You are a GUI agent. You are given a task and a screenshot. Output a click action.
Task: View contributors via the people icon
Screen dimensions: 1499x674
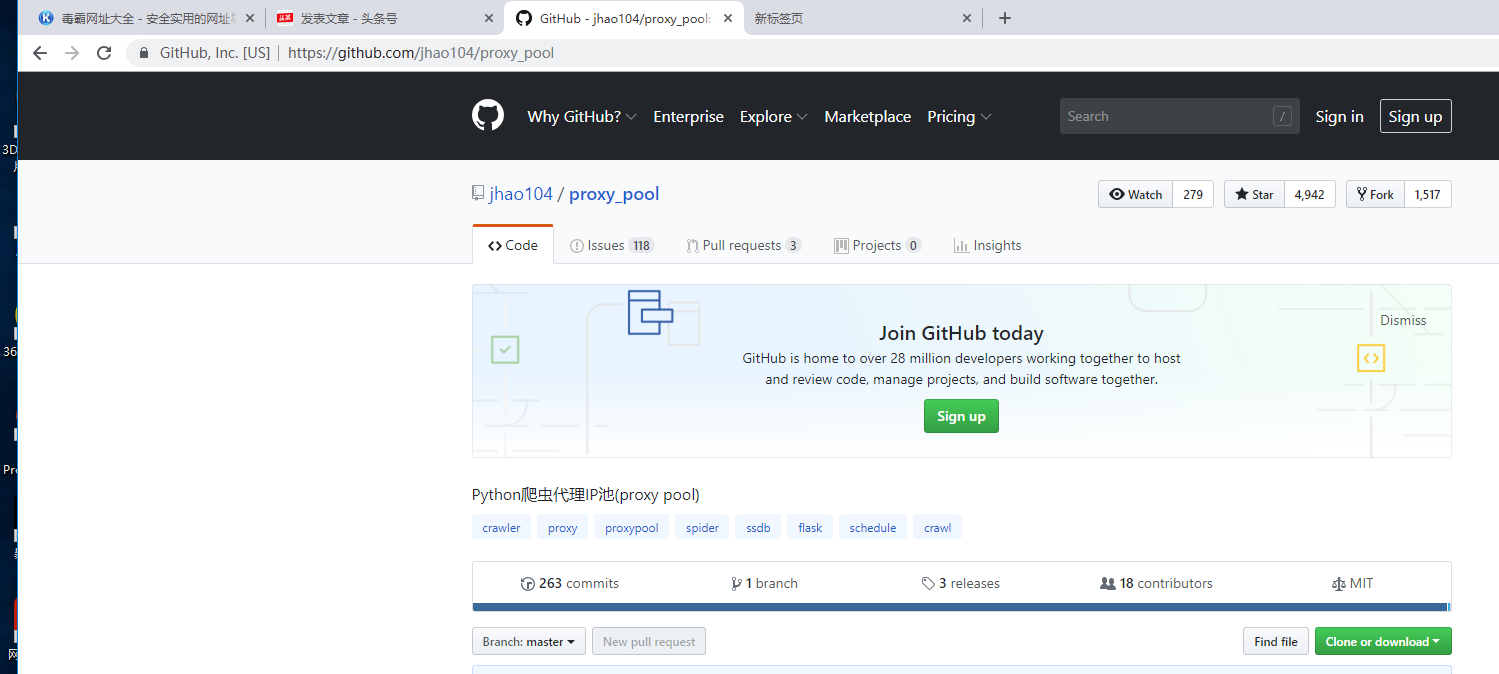(1106, 583)
